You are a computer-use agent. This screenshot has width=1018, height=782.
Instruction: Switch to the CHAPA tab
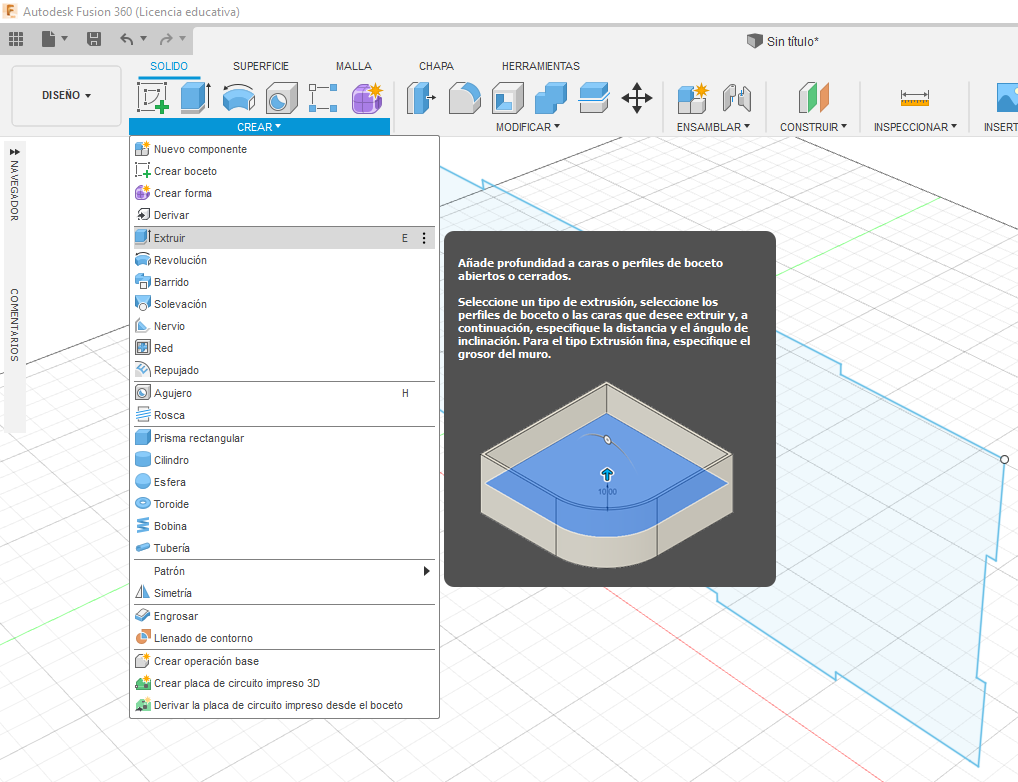click(436, 66)
